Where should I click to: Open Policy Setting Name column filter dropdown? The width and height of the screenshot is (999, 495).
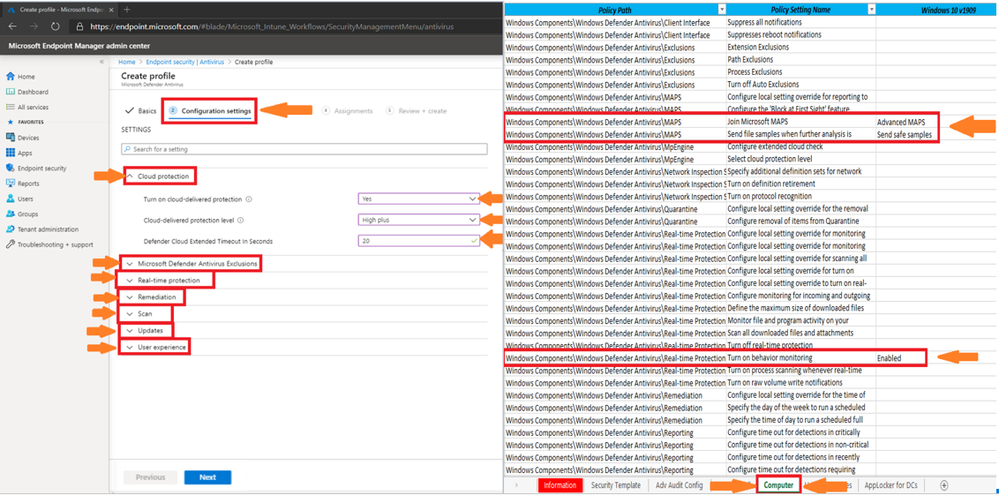click(871, 10)
